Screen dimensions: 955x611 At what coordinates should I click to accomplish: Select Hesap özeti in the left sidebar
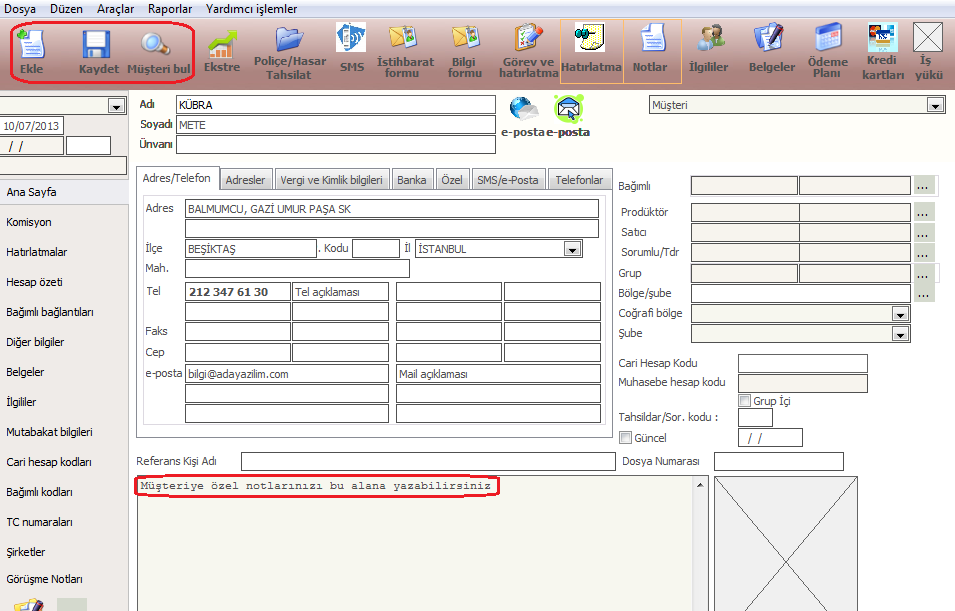36,282
